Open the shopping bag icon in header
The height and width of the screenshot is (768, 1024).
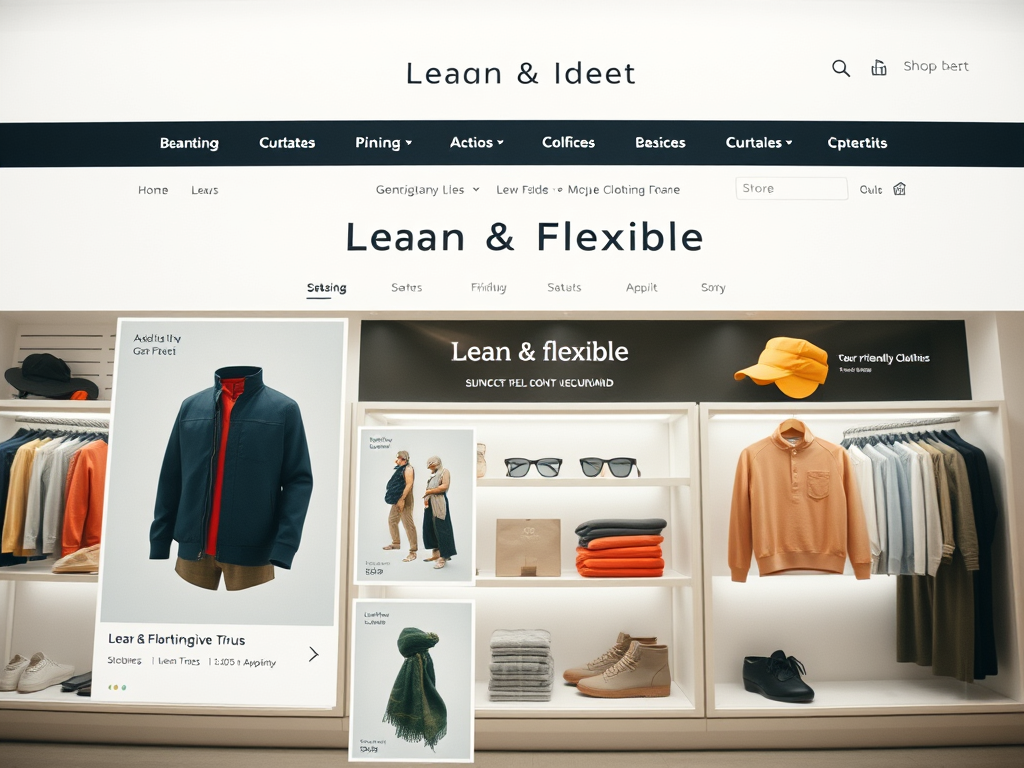(x=879, y=67)
